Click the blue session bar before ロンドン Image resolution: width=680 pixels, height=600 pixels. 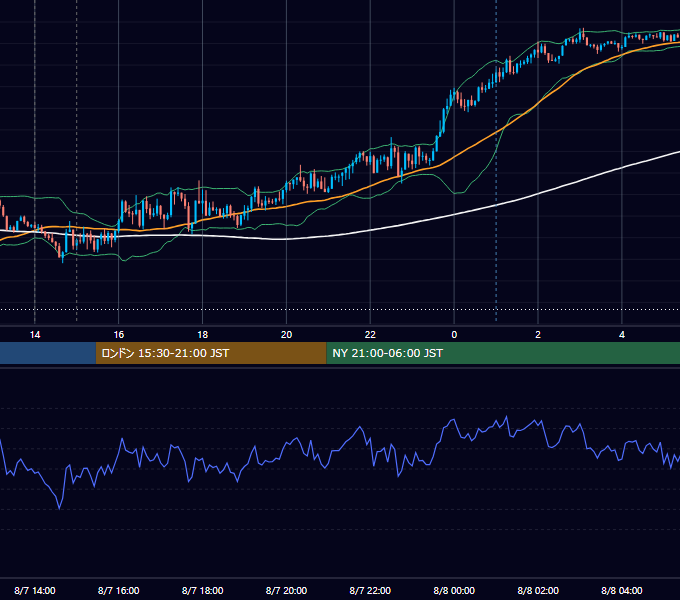(48, 353)
